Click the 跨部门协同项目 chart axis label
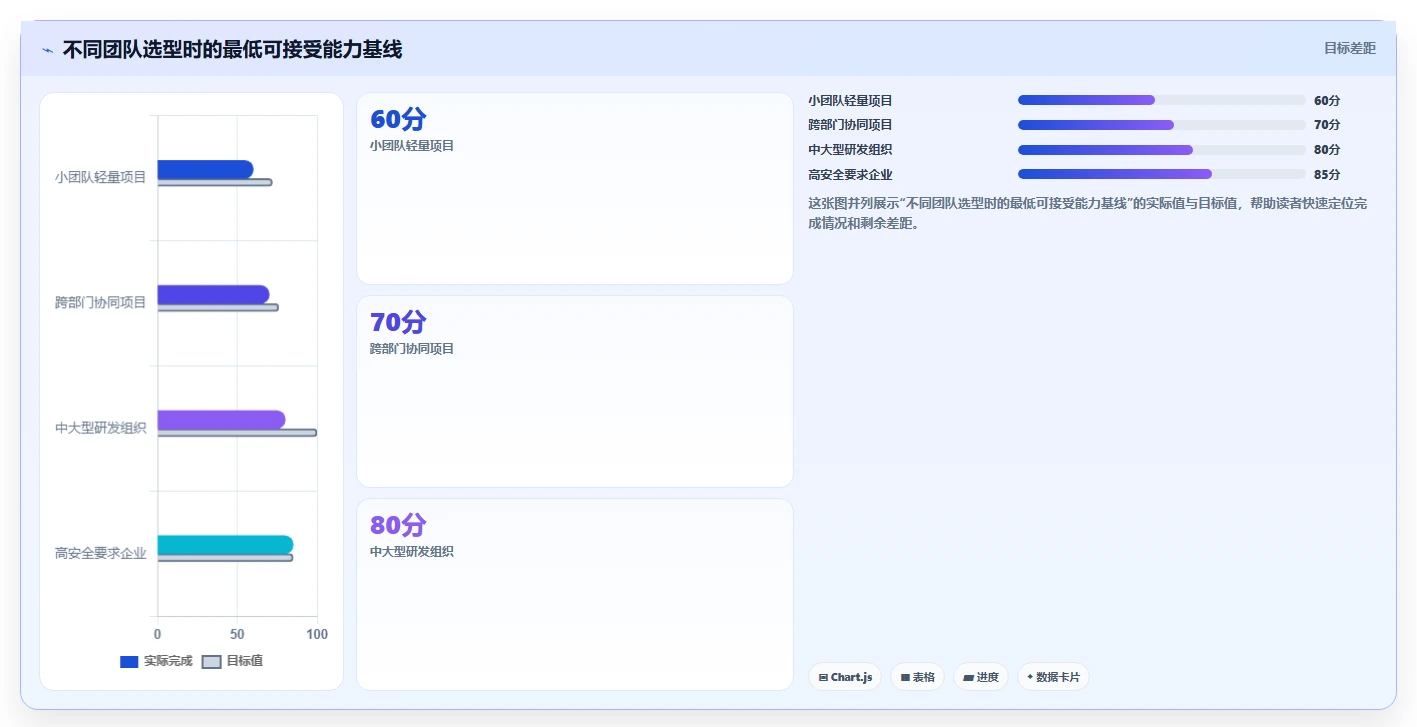The width and height of the screenshot is (1417, 727). pos(100,302)
